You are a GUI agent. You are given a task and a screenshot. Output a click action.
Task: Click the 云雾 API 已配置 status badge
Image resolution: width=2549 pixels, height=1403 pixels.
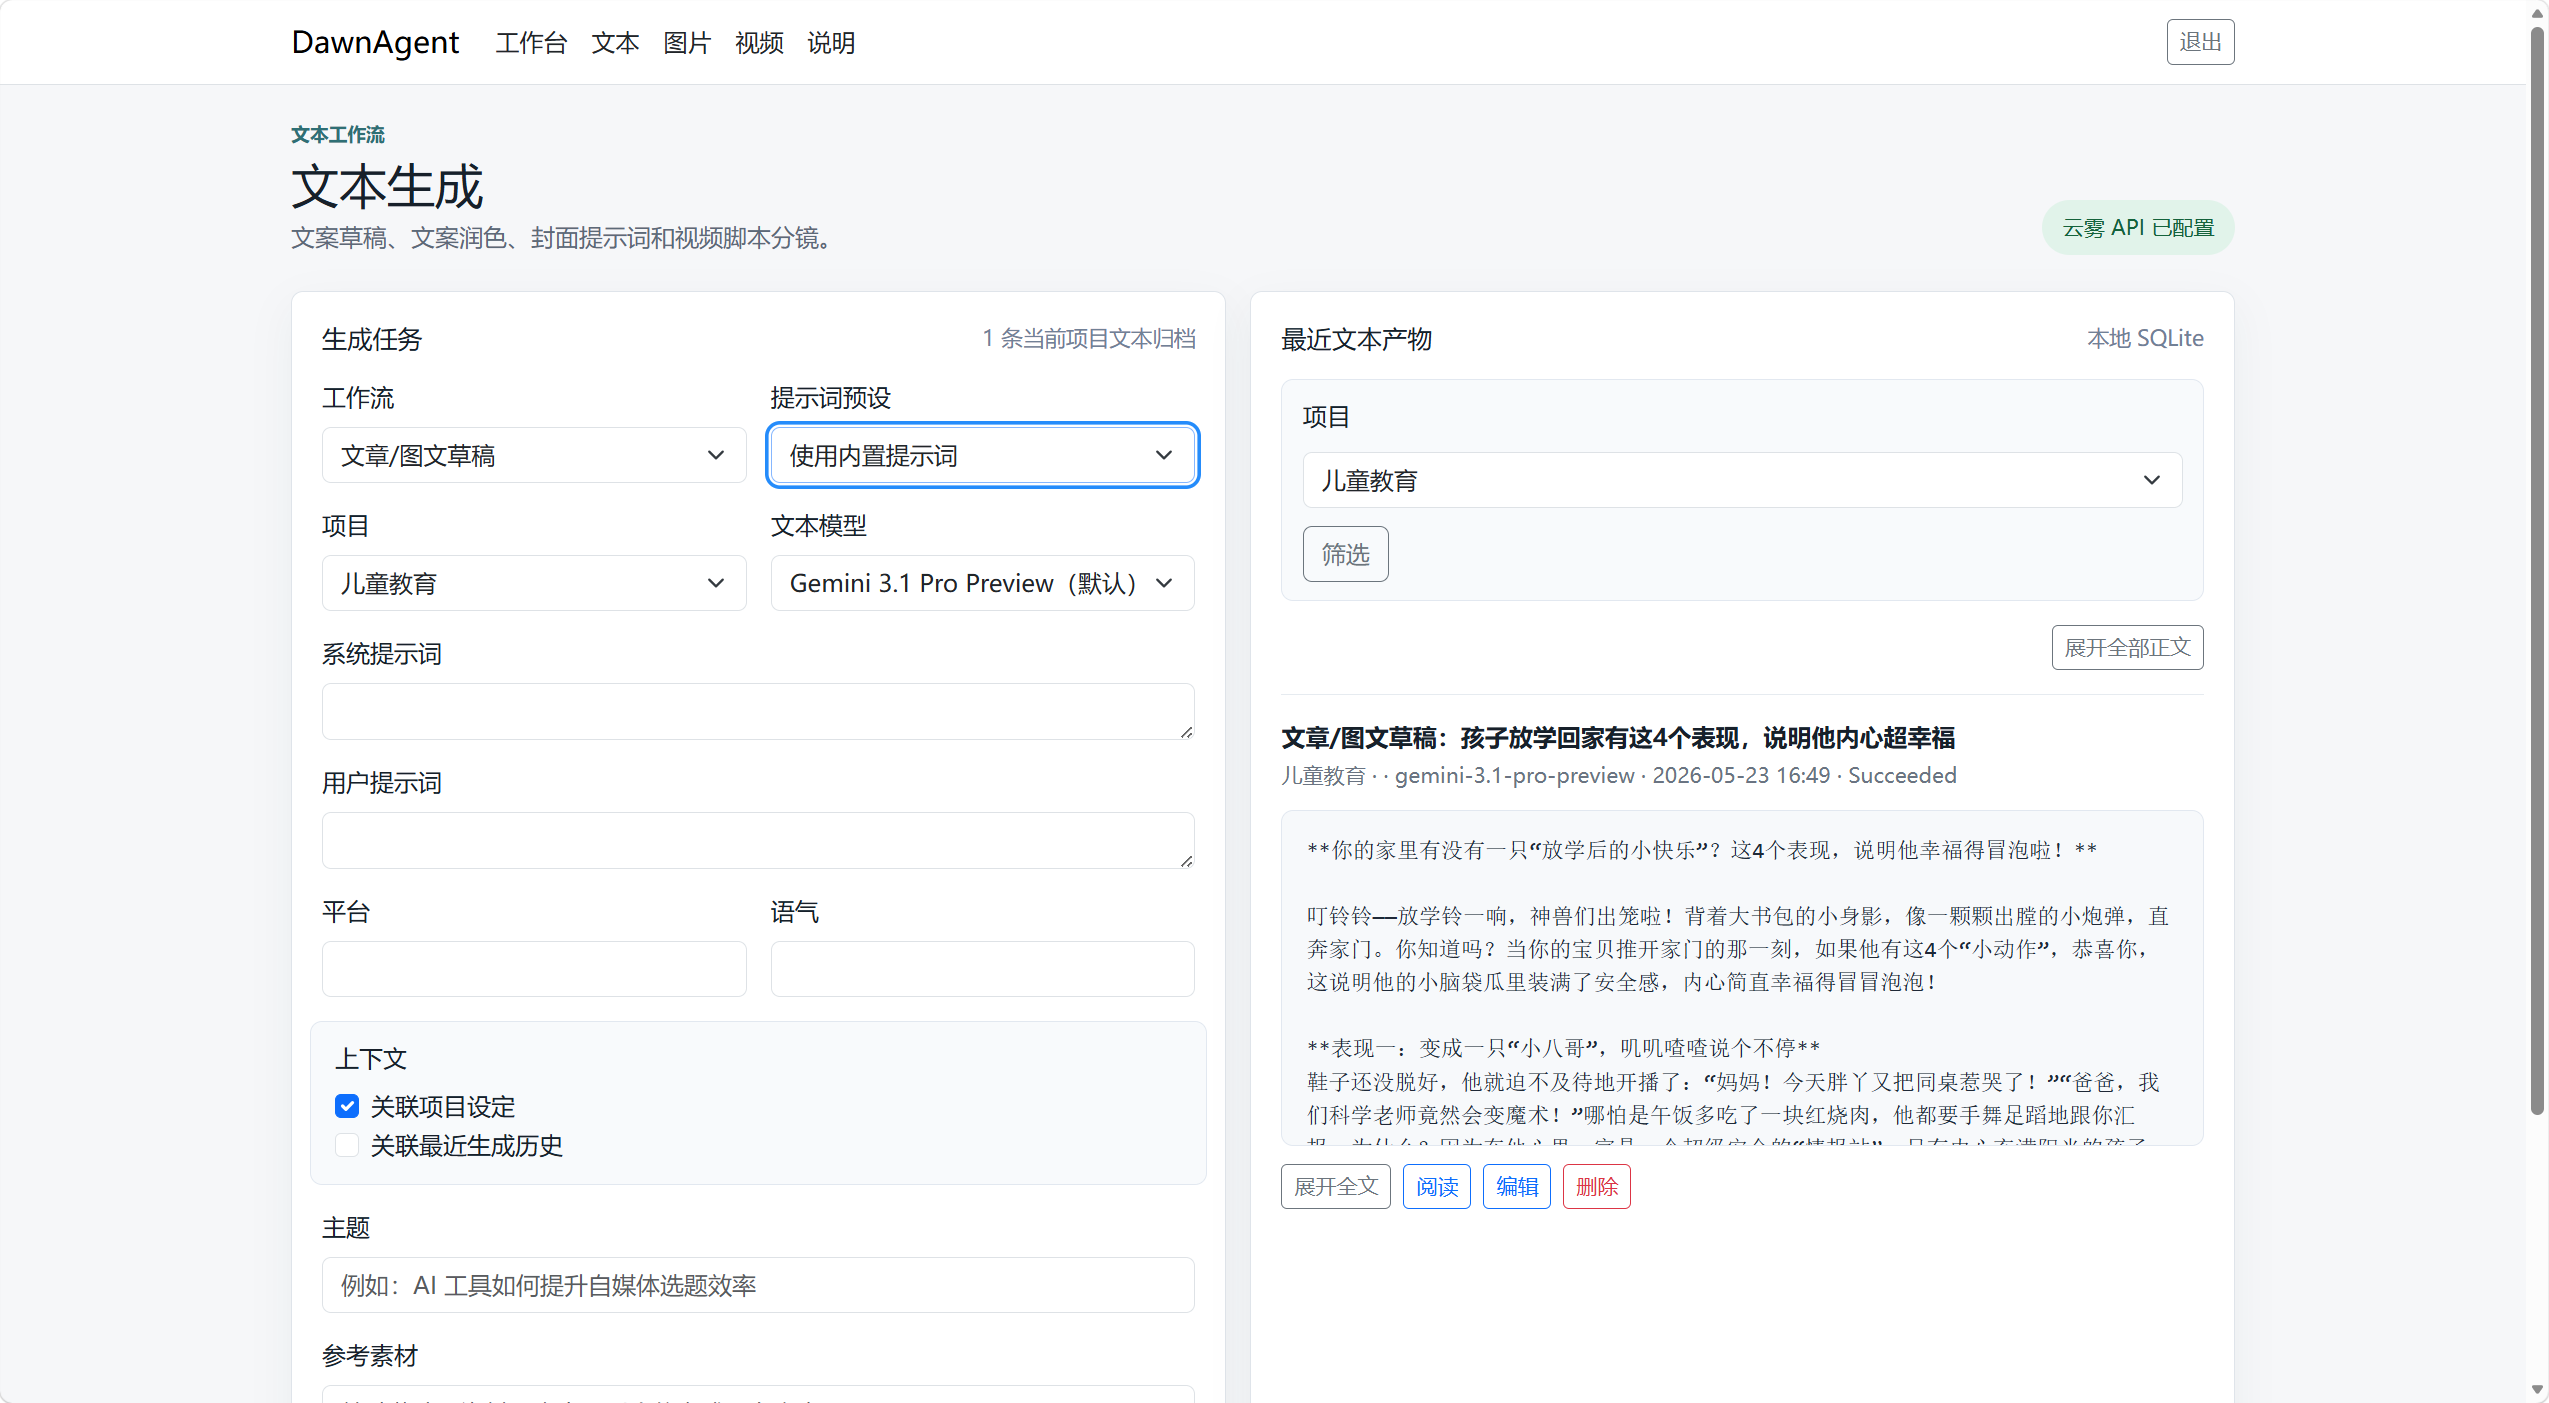2137,228
